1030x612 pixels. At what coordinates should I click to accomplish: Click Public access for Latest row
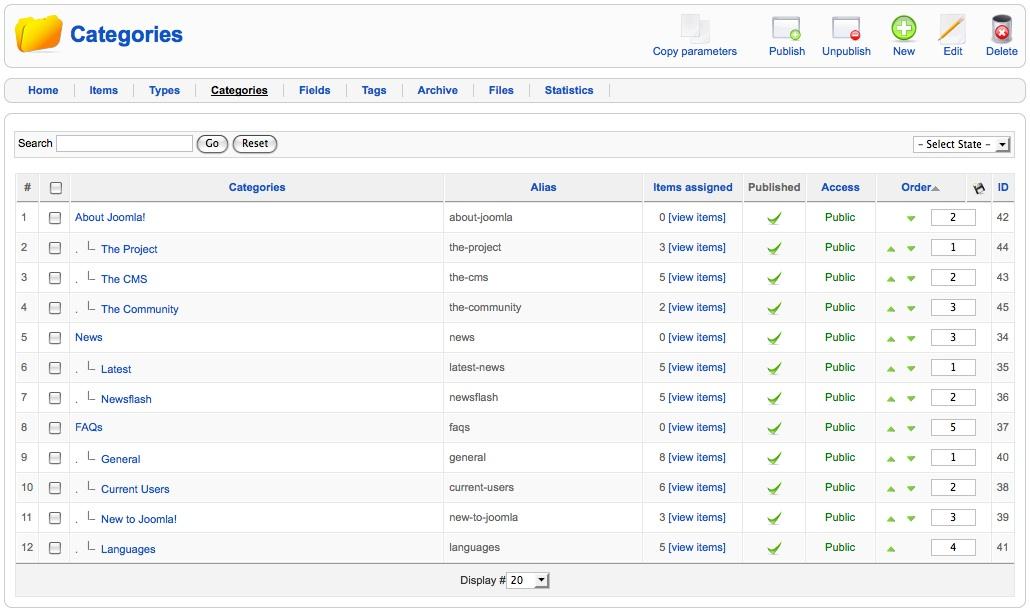pyautogui.click(x=840, y=368)
